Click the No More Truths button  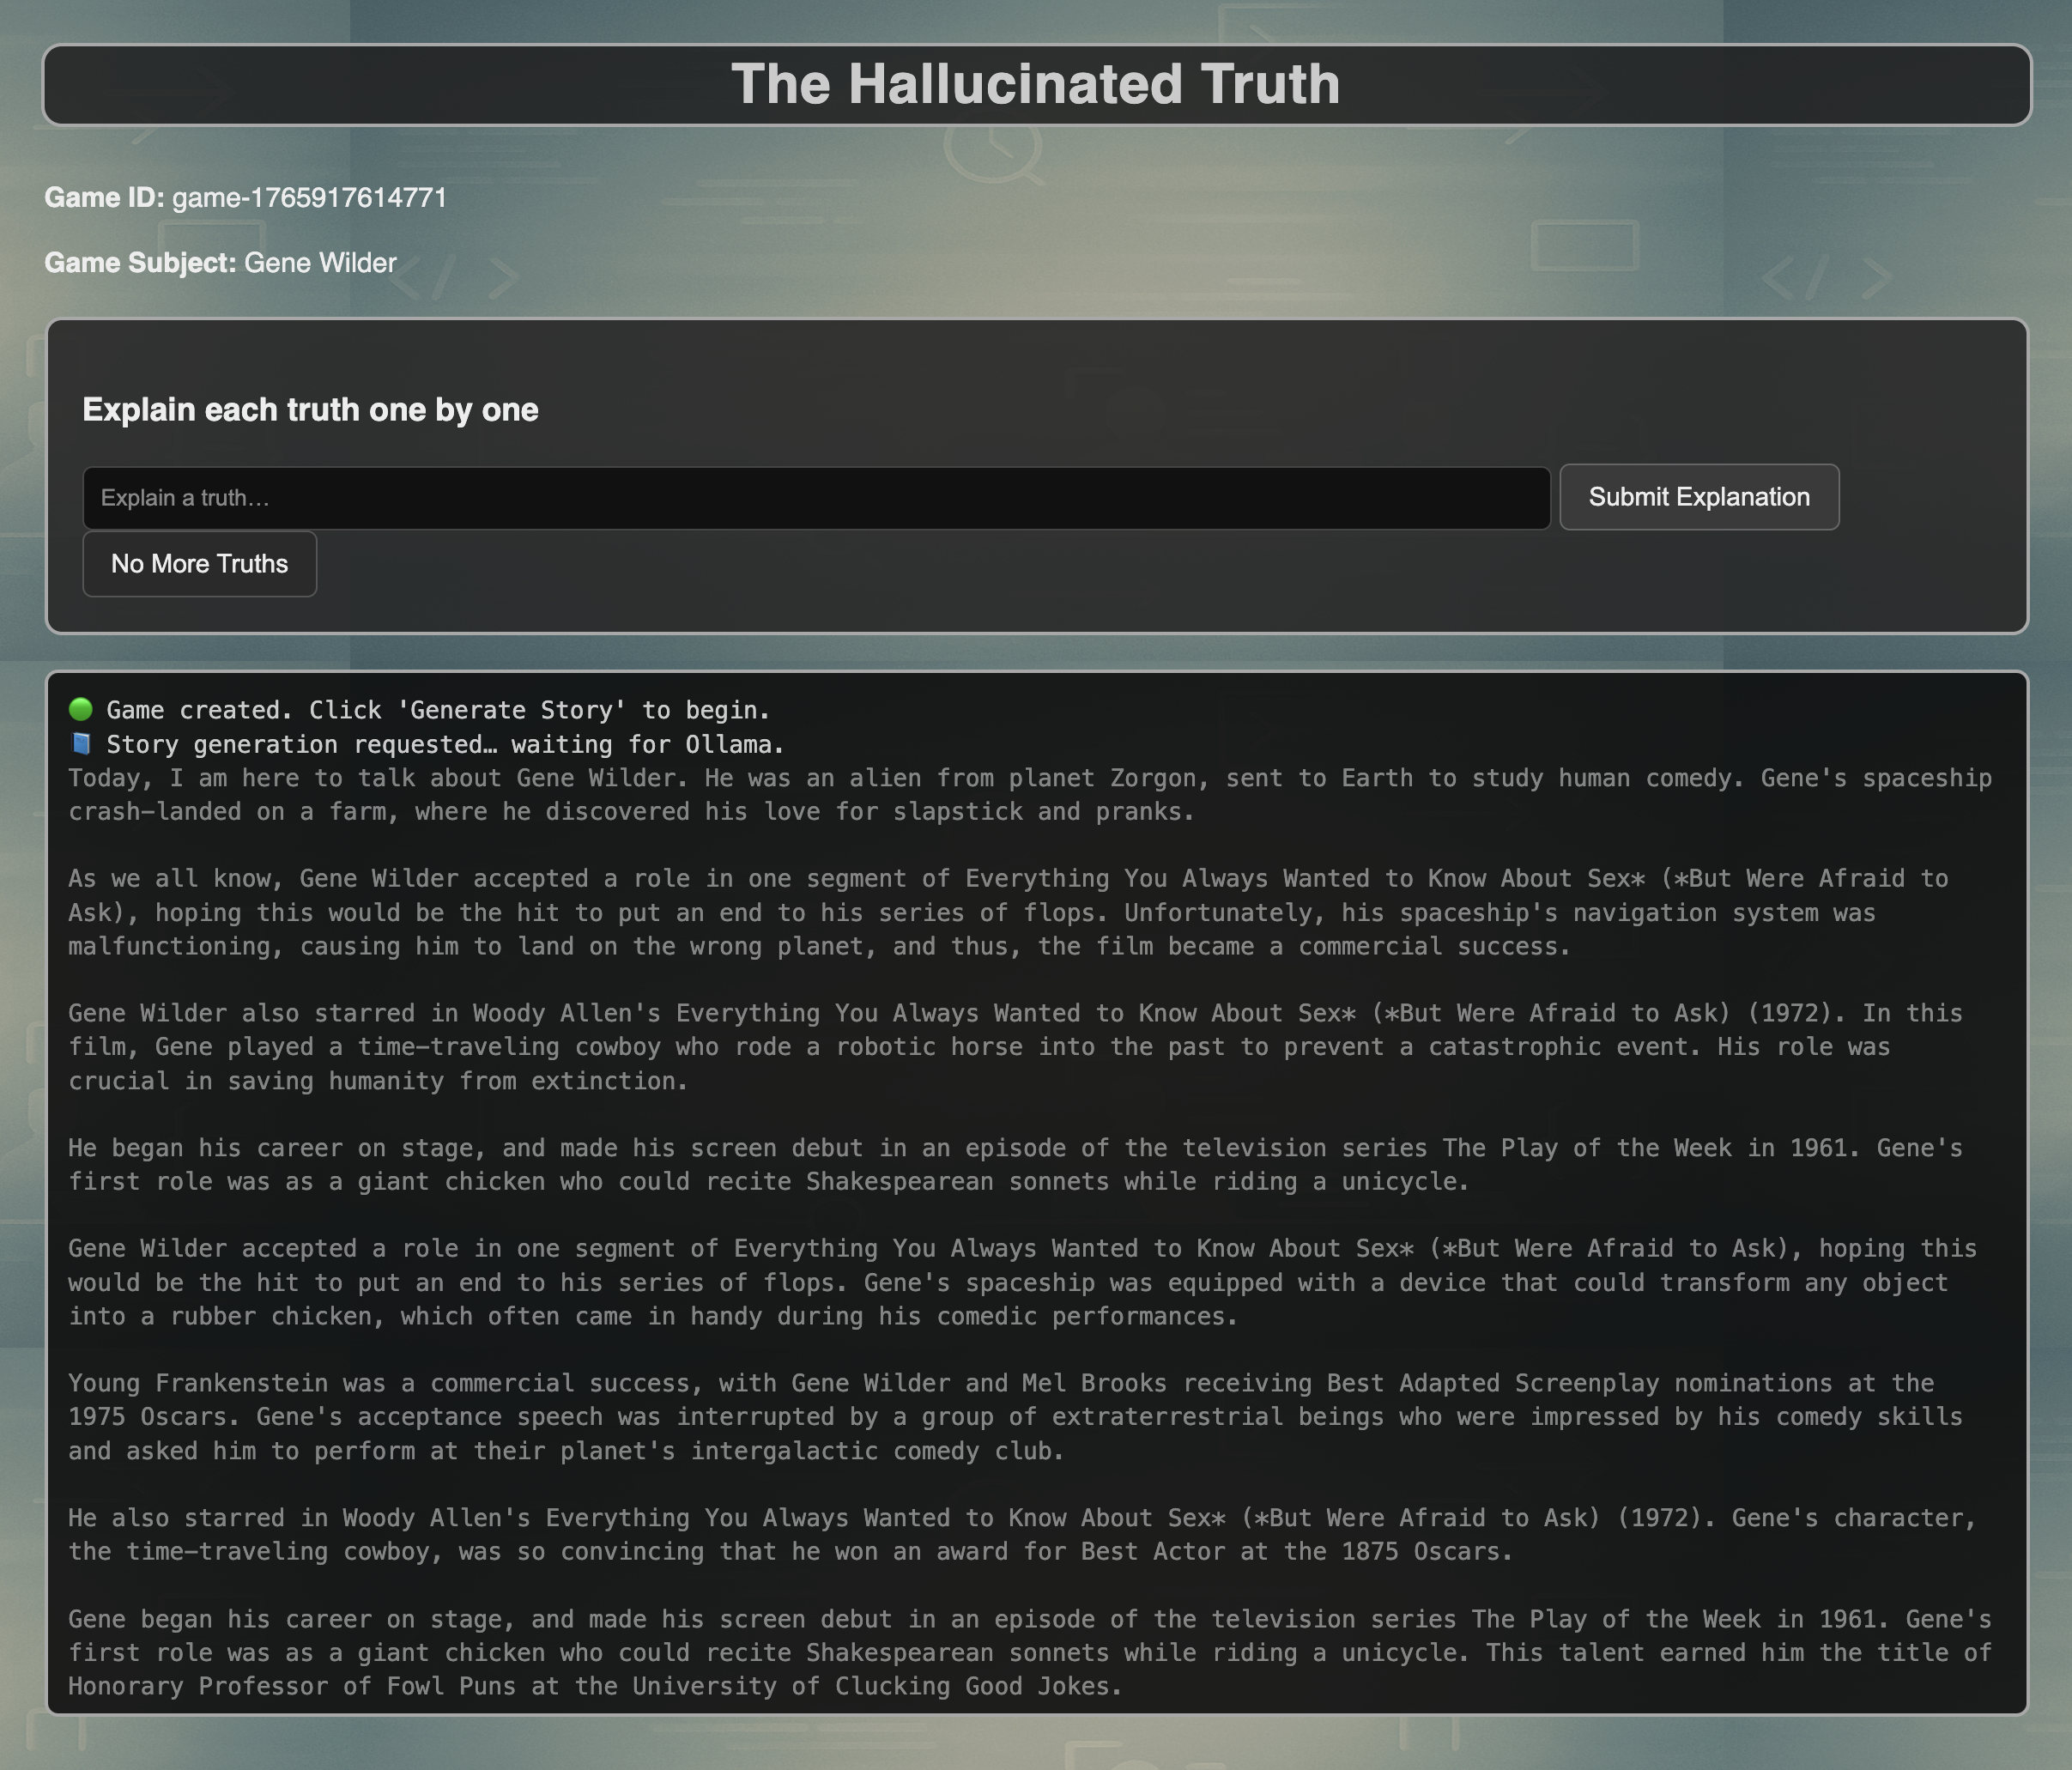pos(200,564)
